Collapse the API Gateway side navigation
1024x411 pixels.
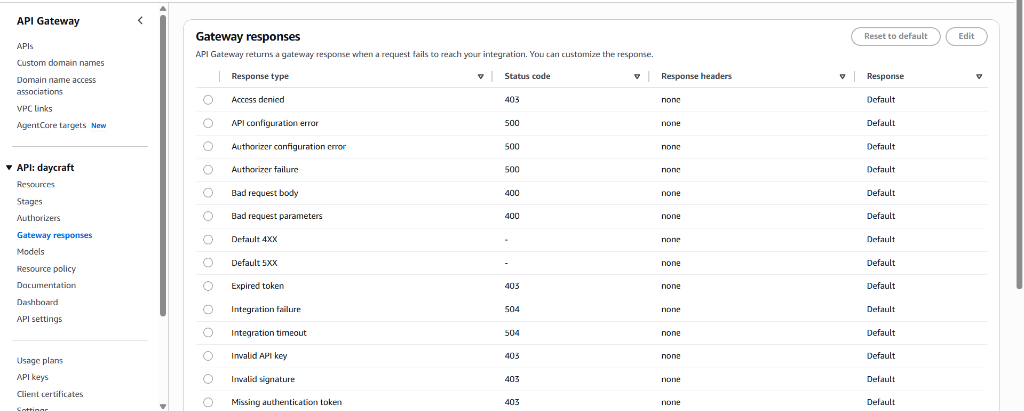pyautogui.click(x=140, y=21)
